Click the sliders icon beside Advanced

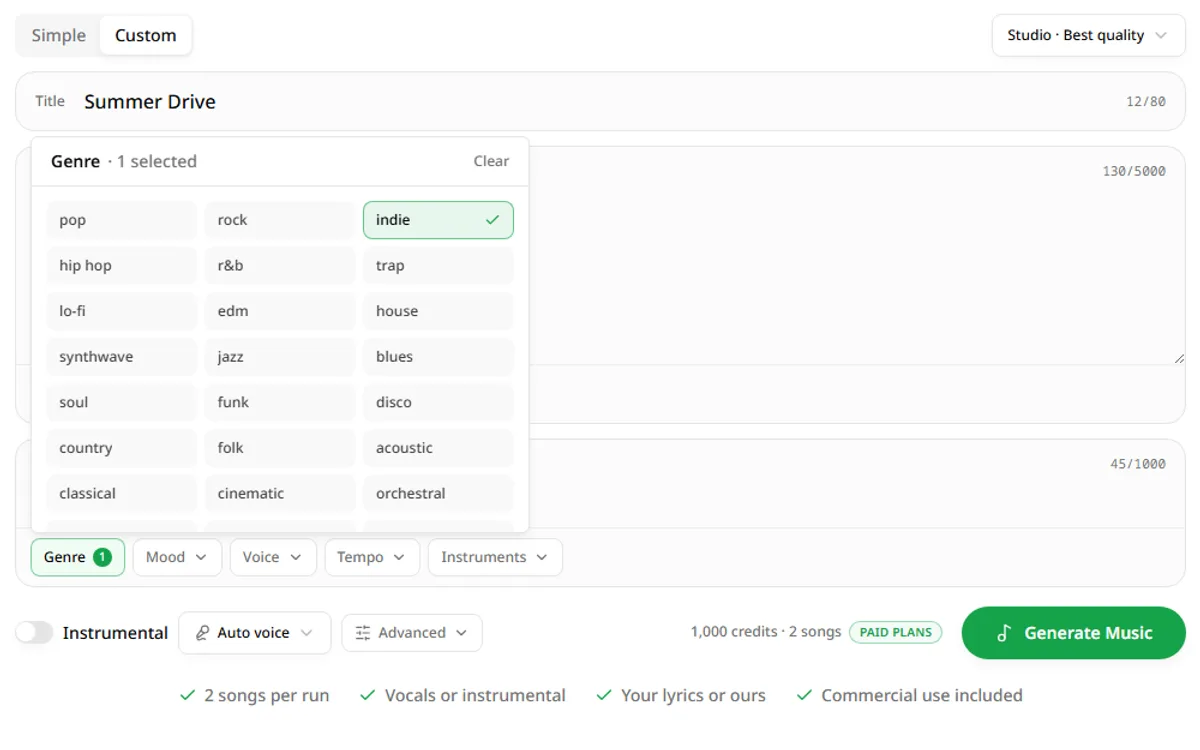(x=363, y=633)
